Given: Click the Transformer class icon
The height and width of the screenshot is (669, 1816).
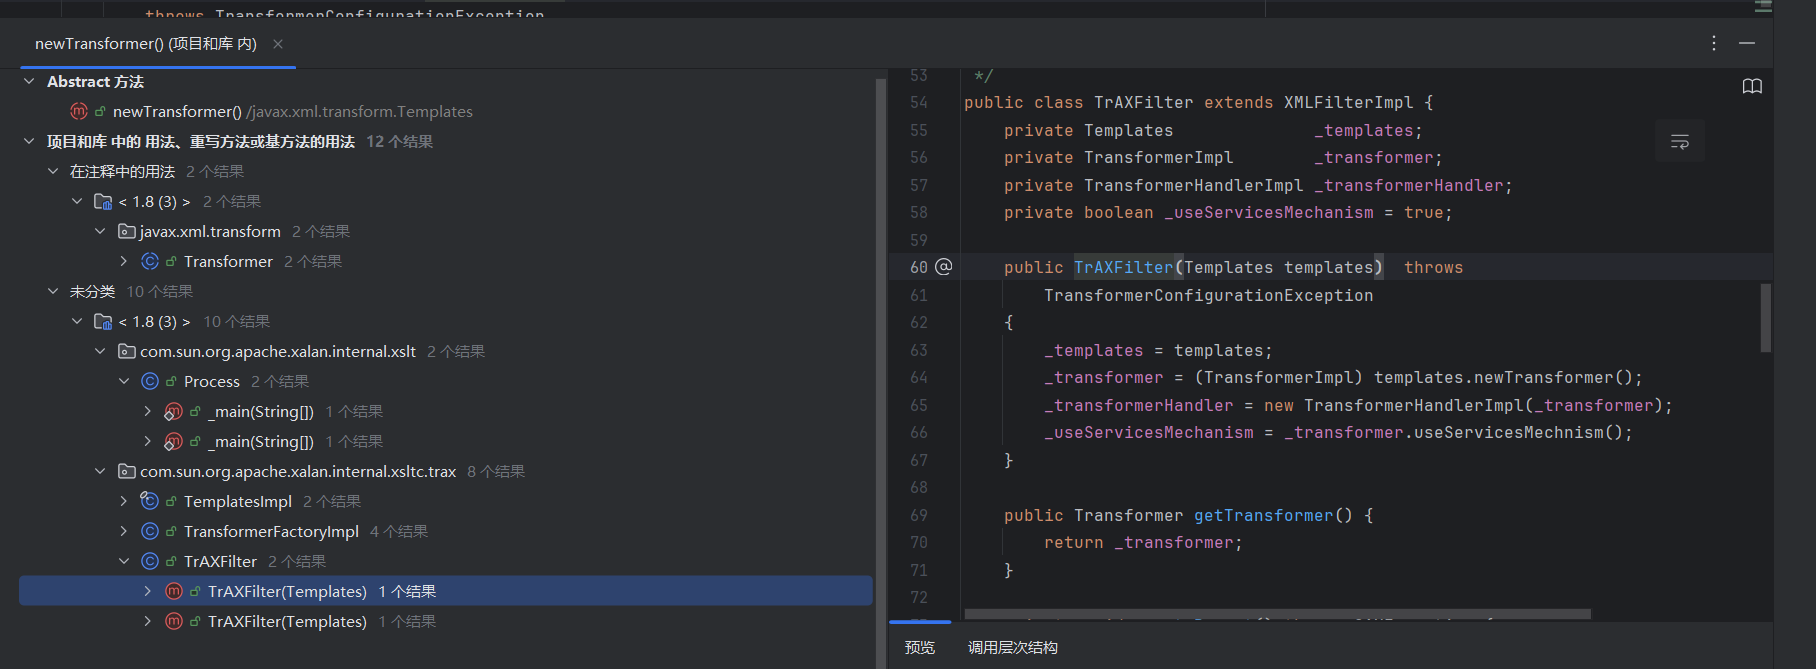Looking at the screenshot, I should 150,261.
